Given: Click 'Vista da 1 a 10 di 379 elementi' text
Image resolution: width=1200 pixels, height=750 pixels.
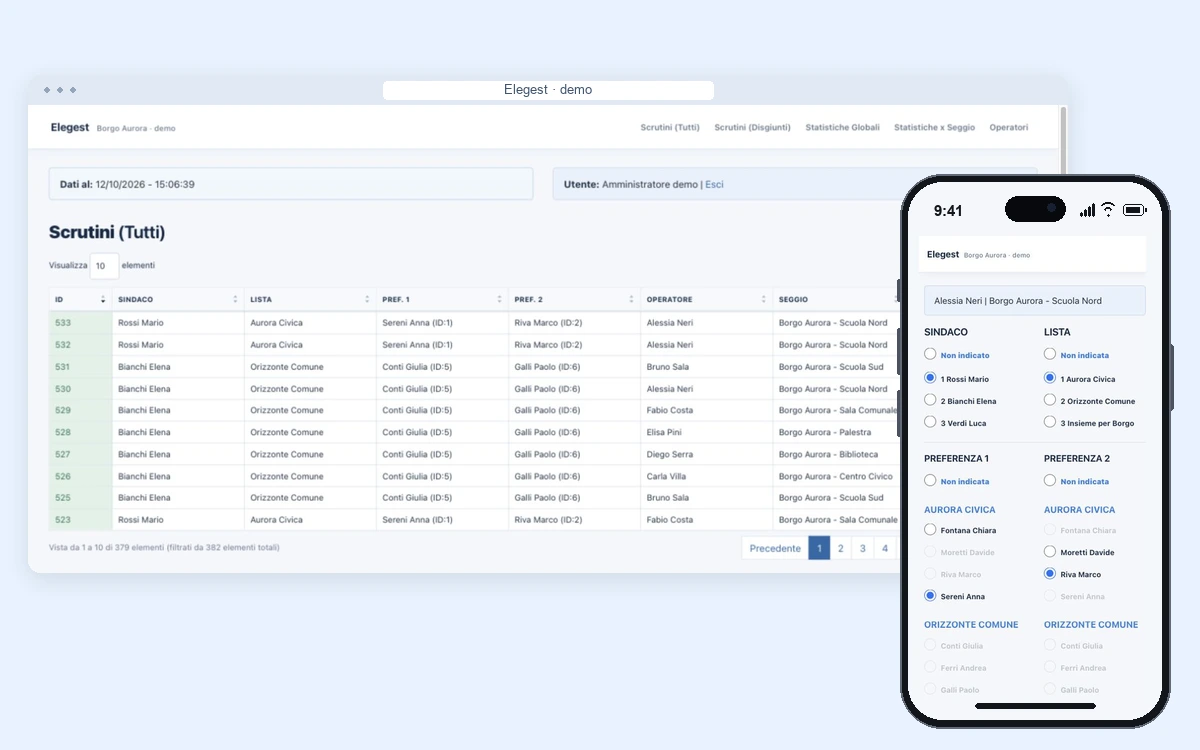Looking at the screenshot, I should pyautogui.click(x=164, y=547).
